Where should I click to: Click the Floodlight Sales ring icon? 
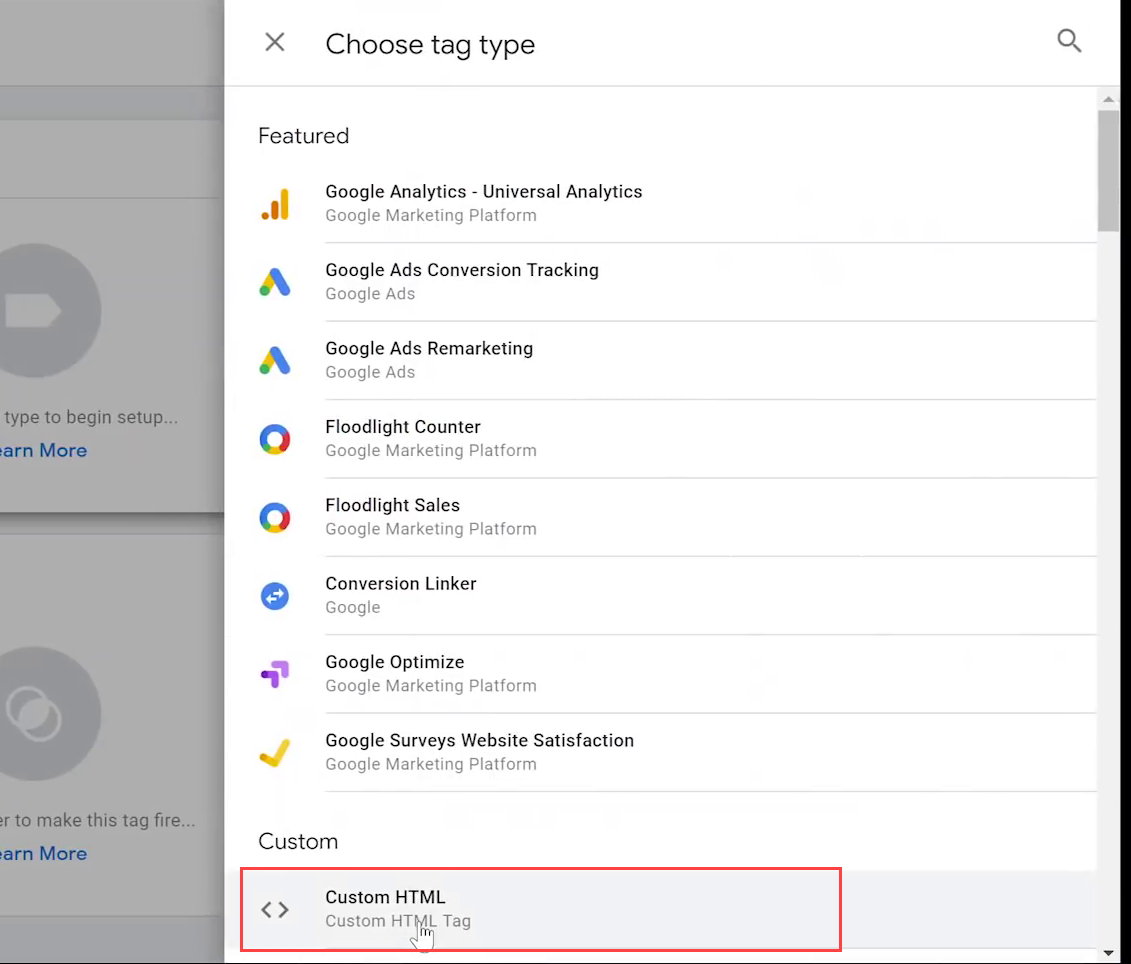coord(275,517)
